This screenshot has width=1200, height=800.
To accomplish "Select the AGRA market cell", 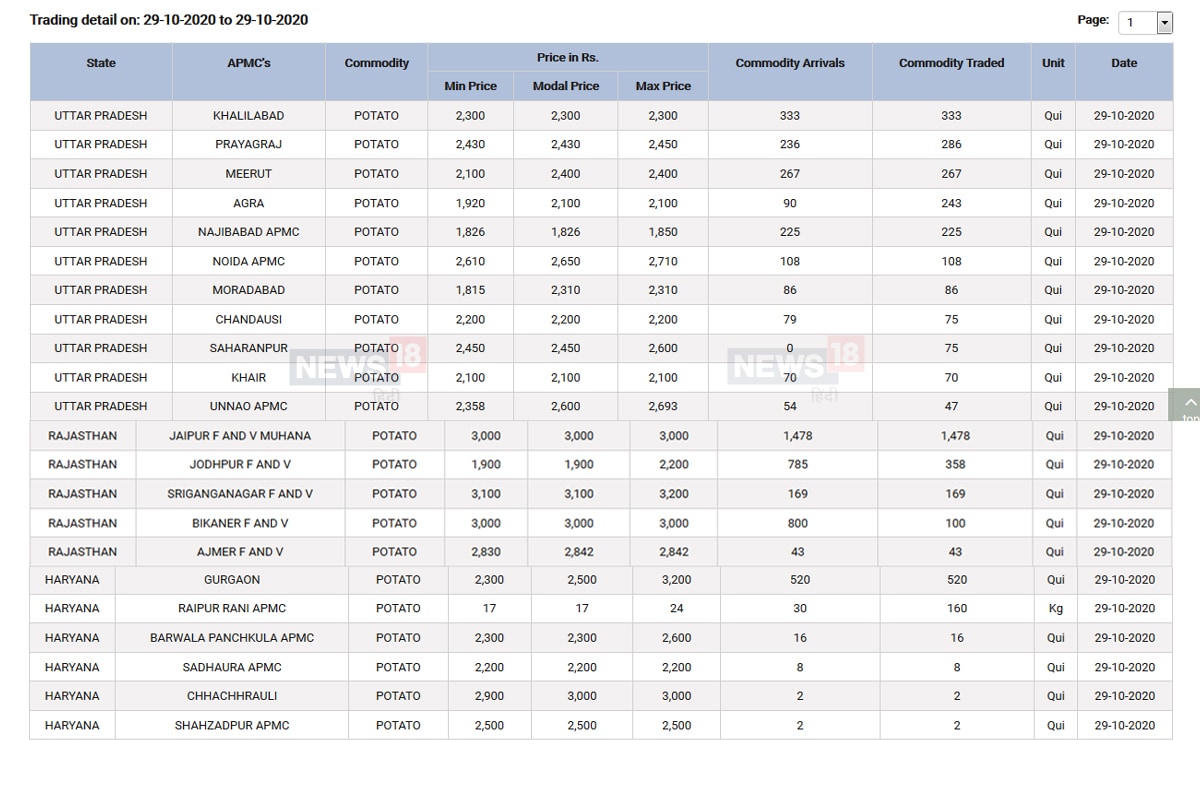I will 249,203.
